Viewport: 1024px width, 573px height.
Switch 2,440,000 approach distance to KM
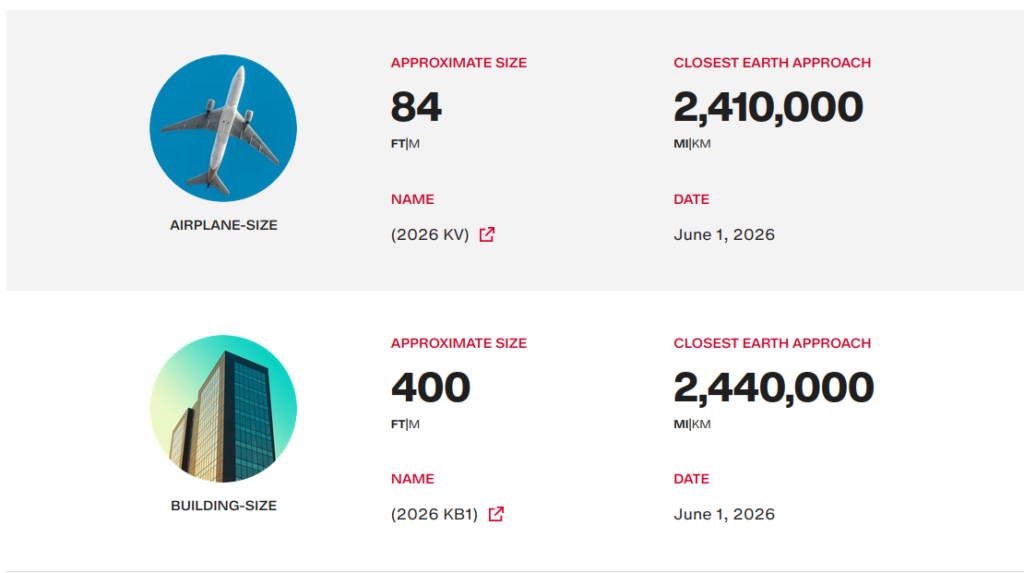click(x=701, y=424)
